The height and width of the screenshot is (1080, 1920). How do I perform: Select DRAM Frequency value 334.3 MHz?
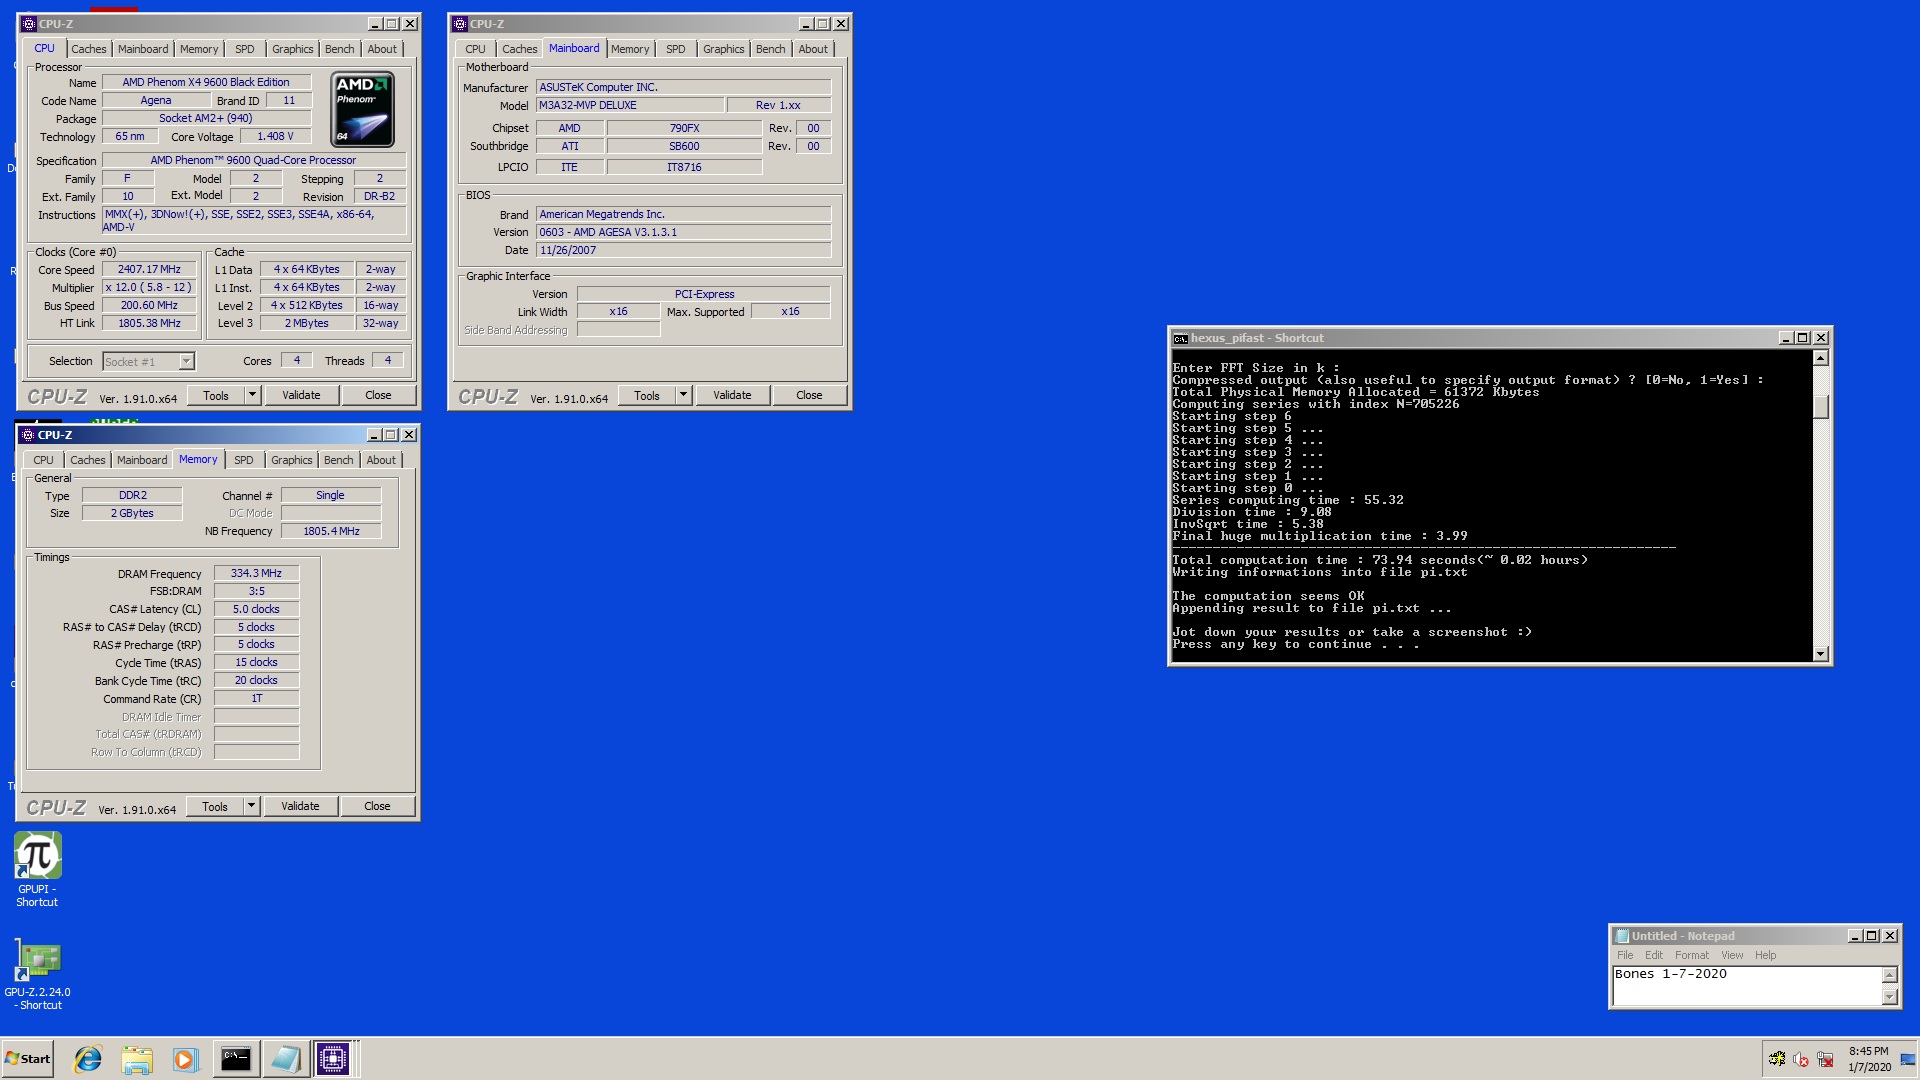click(x=256, y=573)
